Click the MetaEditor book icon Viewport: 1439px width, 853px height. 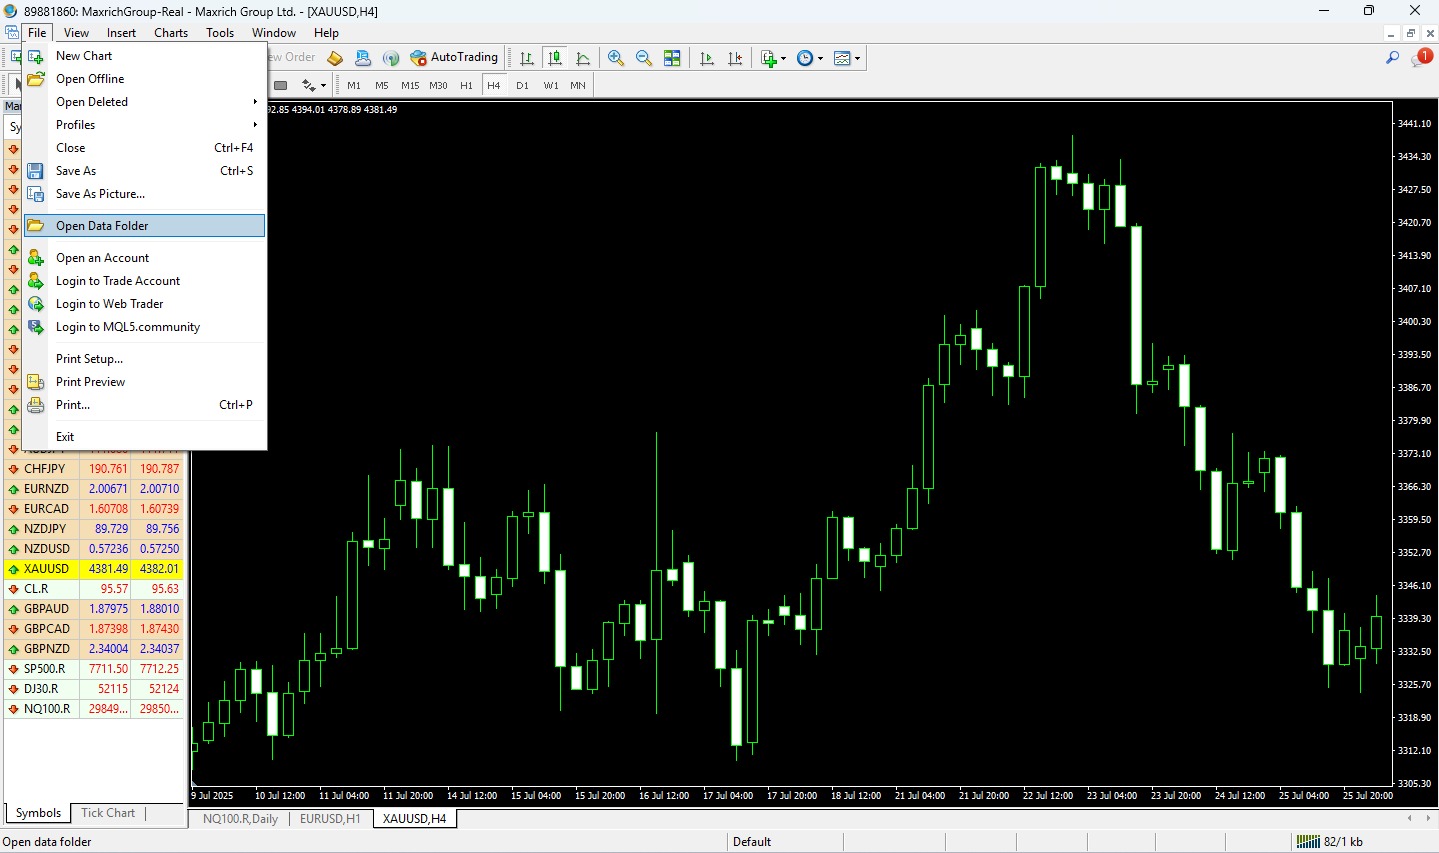(335, 58)
